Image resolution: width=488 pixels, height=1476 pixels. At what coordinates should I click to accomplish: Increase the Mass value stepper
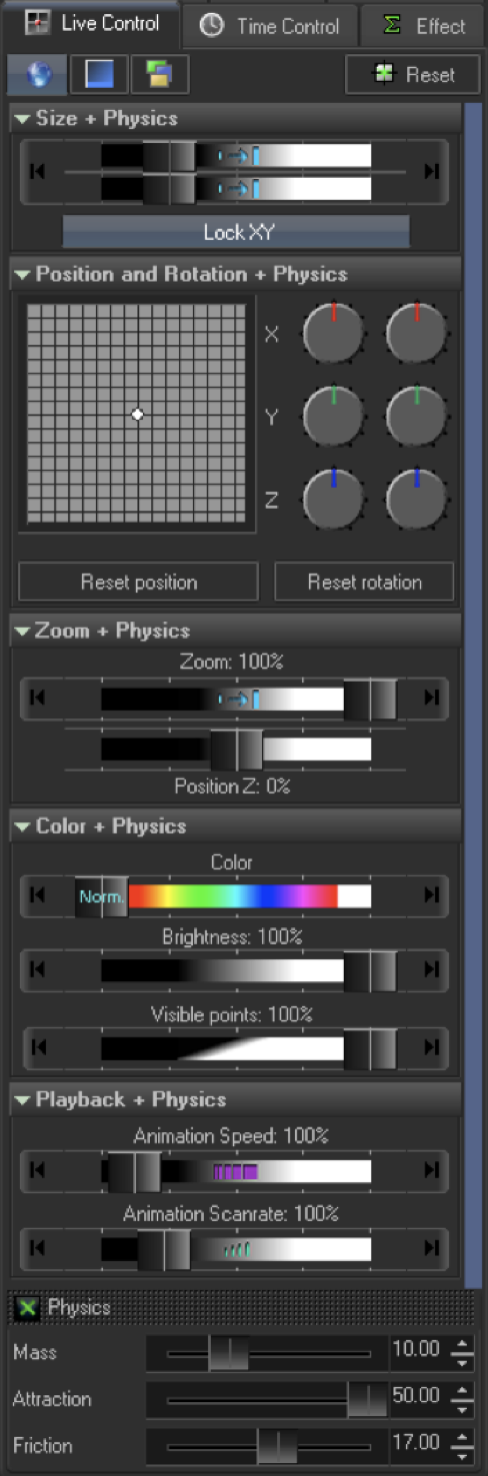[461, 1345]
